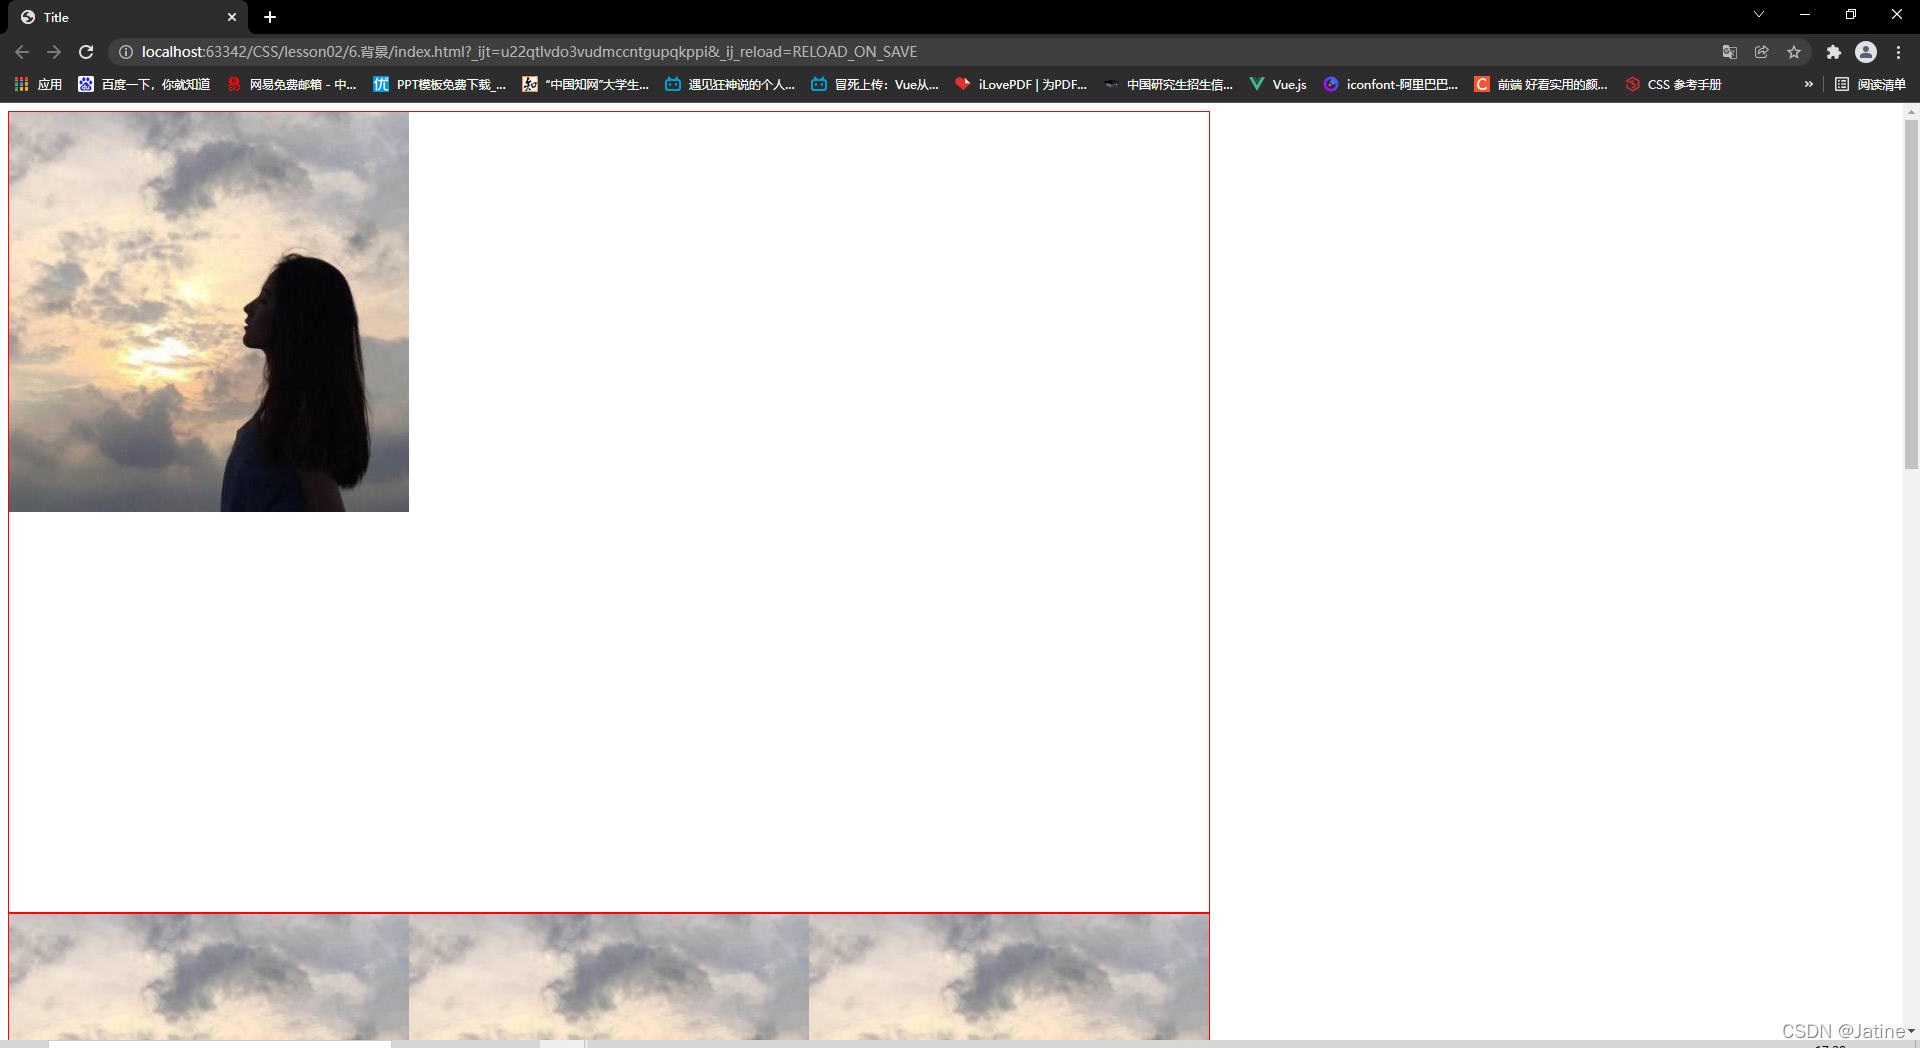
Task: Open a new tab with plus button
Action: coord(270,17)
